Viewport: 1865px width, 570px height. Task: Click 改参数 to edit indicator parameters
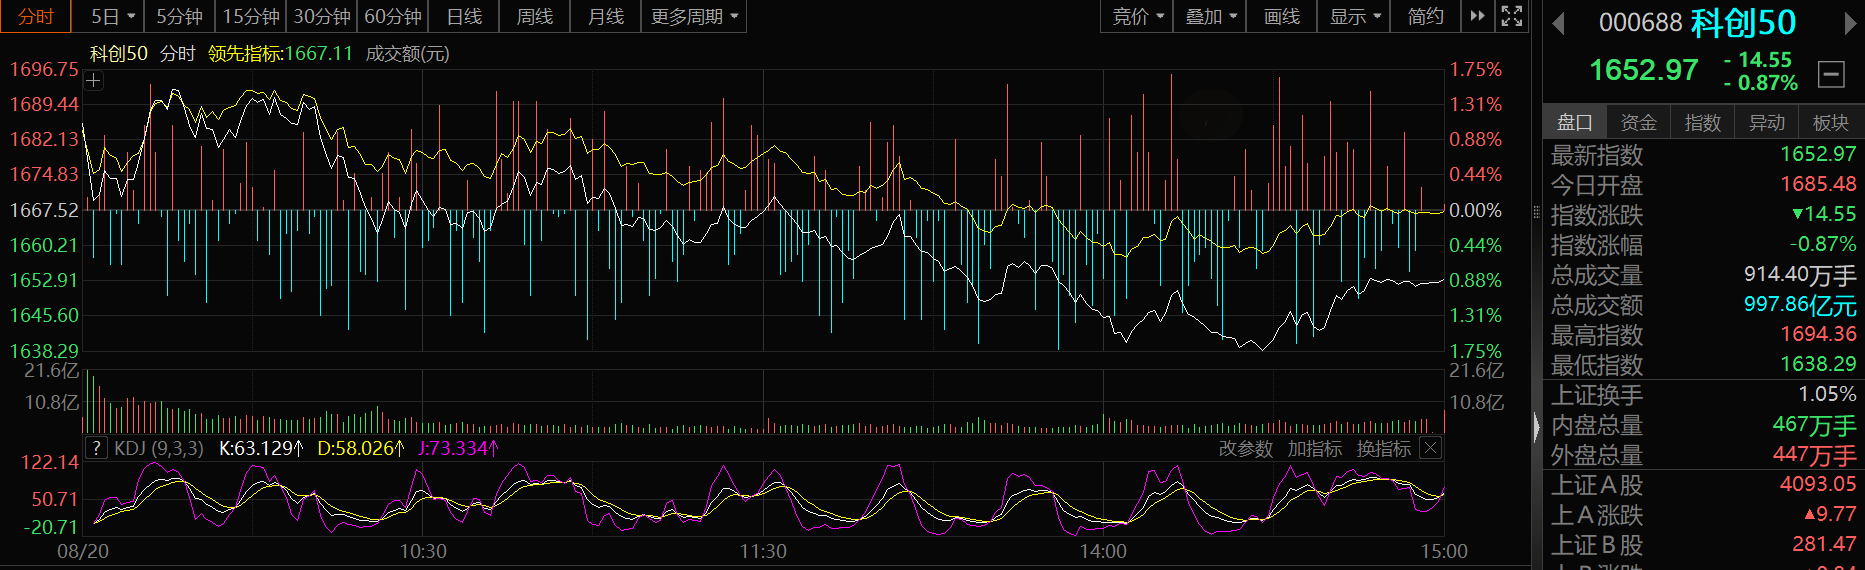tap(1245, 449)
